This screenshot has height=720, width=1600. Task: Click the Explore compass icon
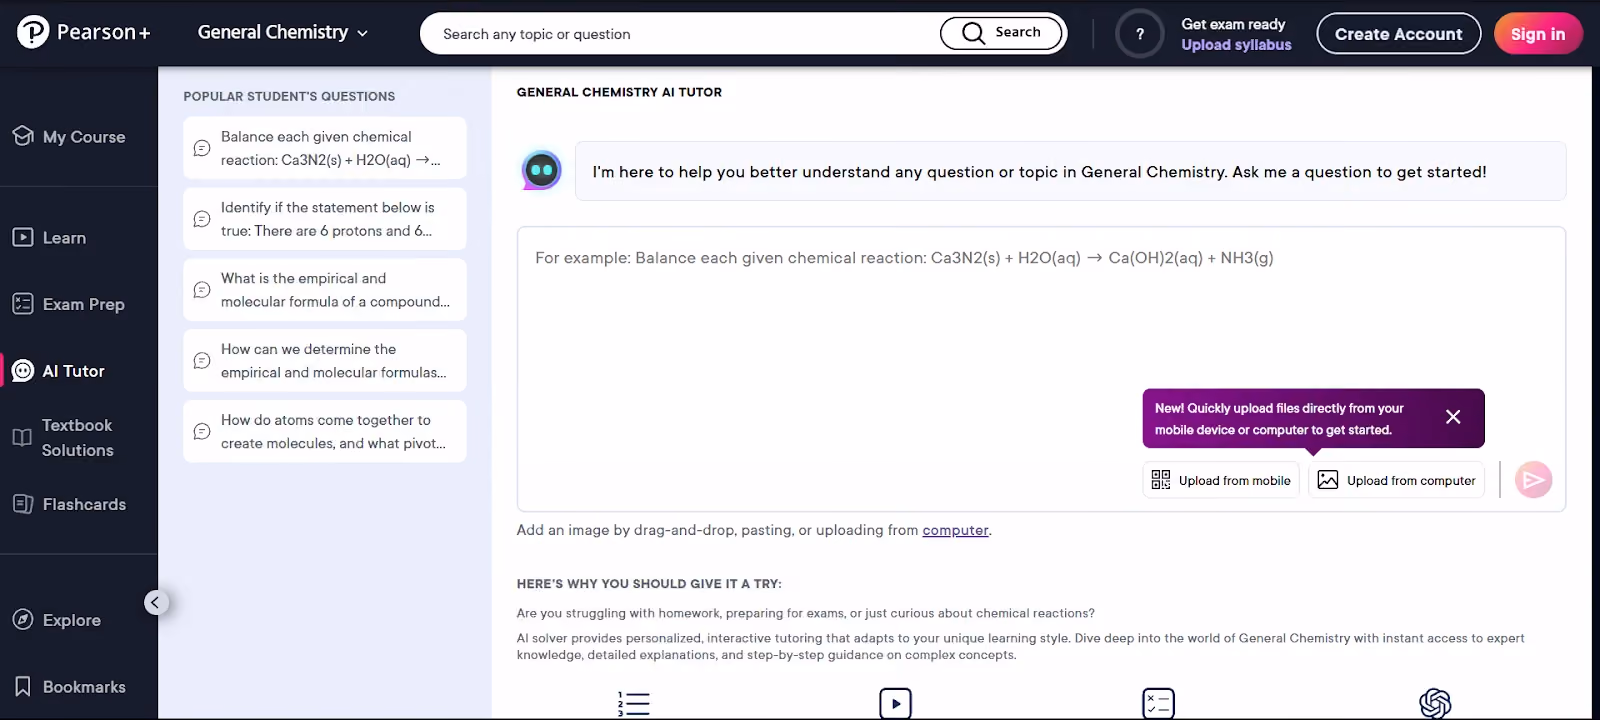tap(23, 620)
